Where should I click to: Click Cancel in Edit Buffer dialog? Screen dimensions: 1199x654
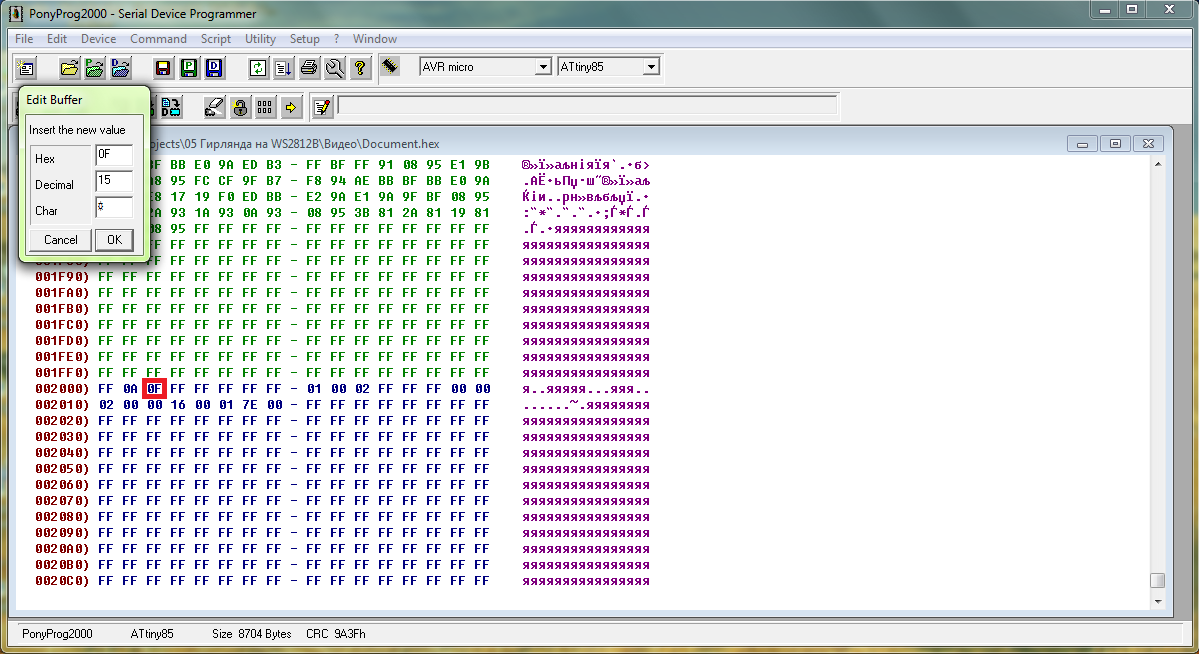click(60, 240)
